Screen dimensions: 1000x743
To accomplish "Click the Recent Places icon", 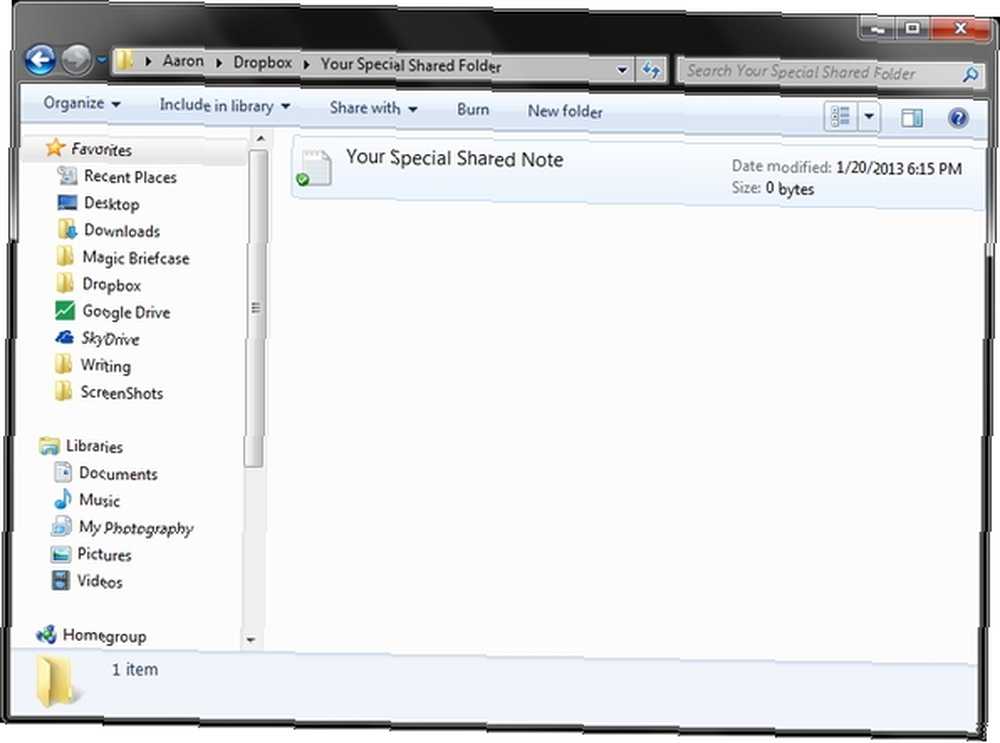I will click(x=67, y=175).
